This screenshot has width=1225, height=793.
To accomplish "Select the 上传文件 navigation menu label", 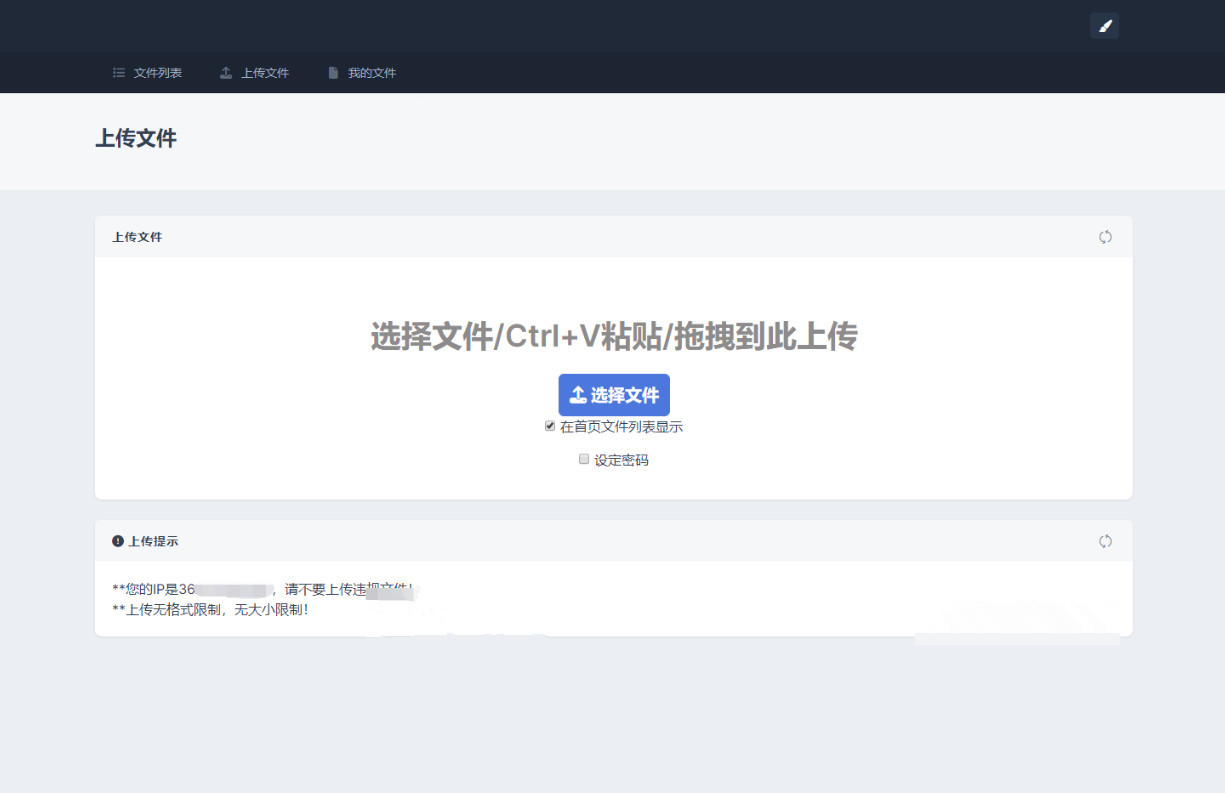I will coord(265,73).
